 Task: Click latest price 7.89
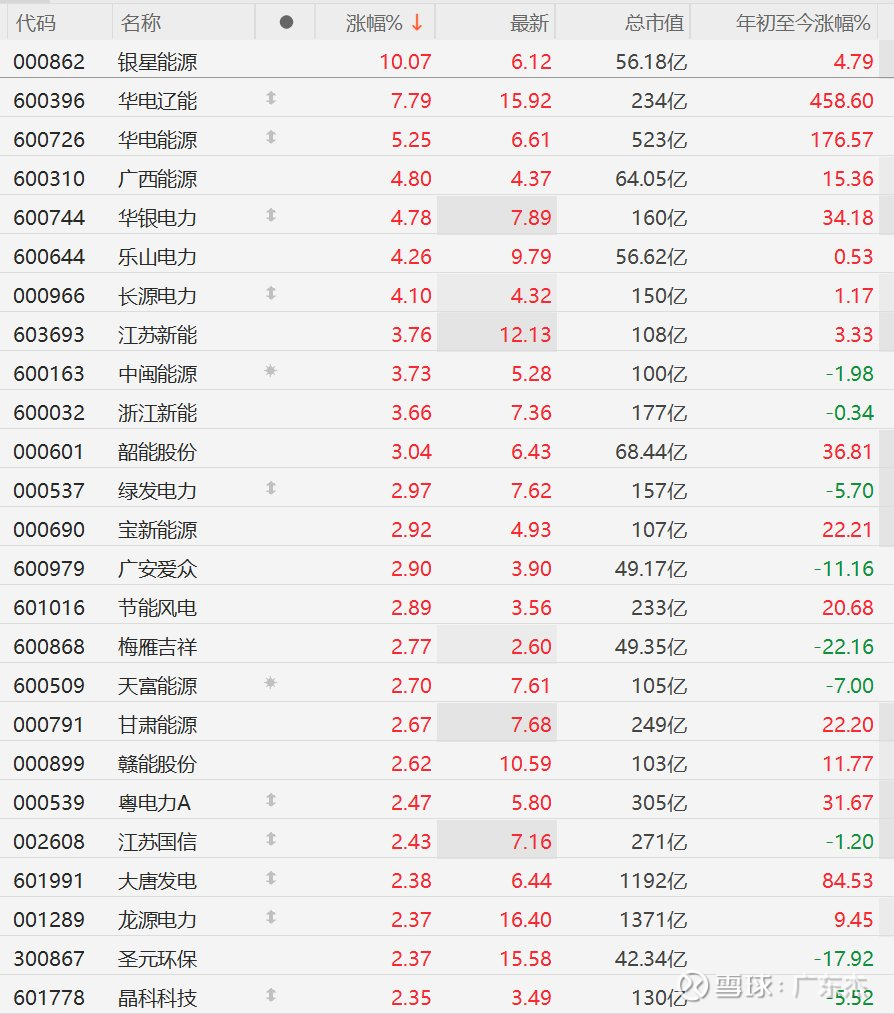[531, 218]
